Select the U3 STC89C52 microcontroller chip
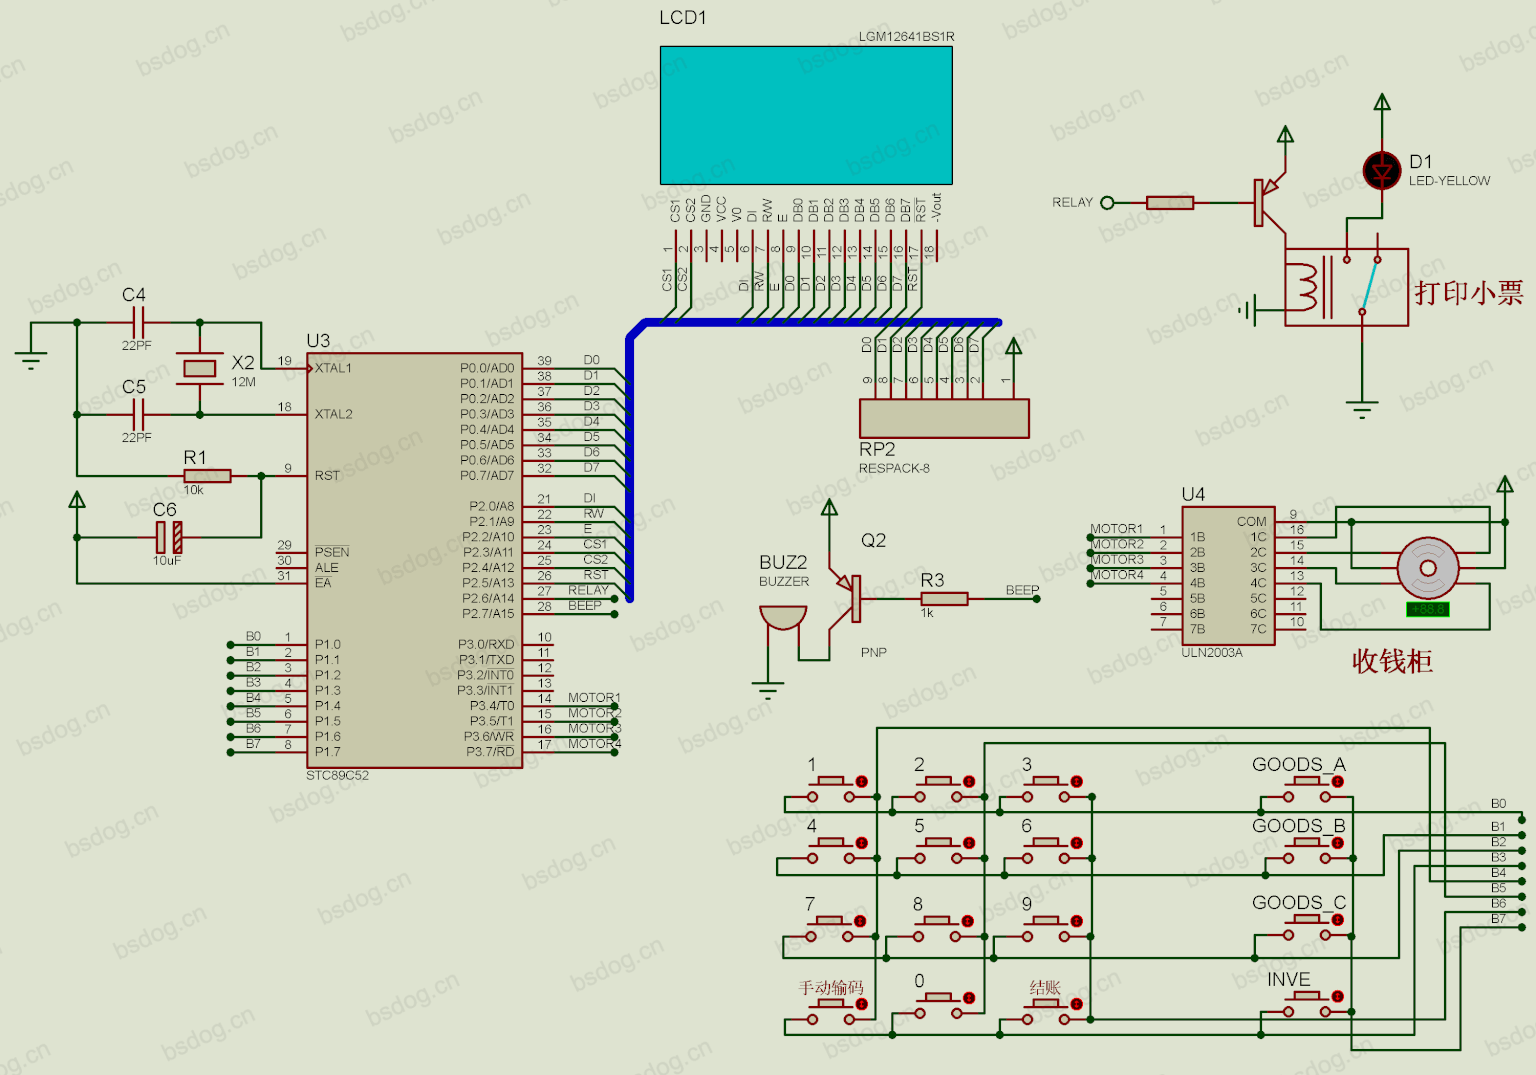Image resolution: width=1536 pixels, height=1075 pixels. (x=414, y=560)
